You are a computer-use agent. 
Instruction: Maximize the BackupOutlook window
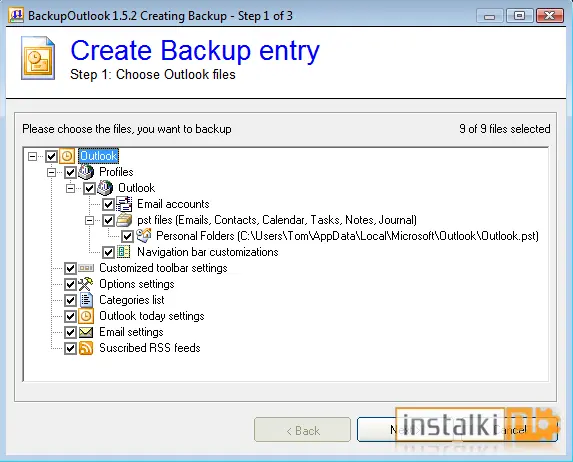[x=519, y=16]
